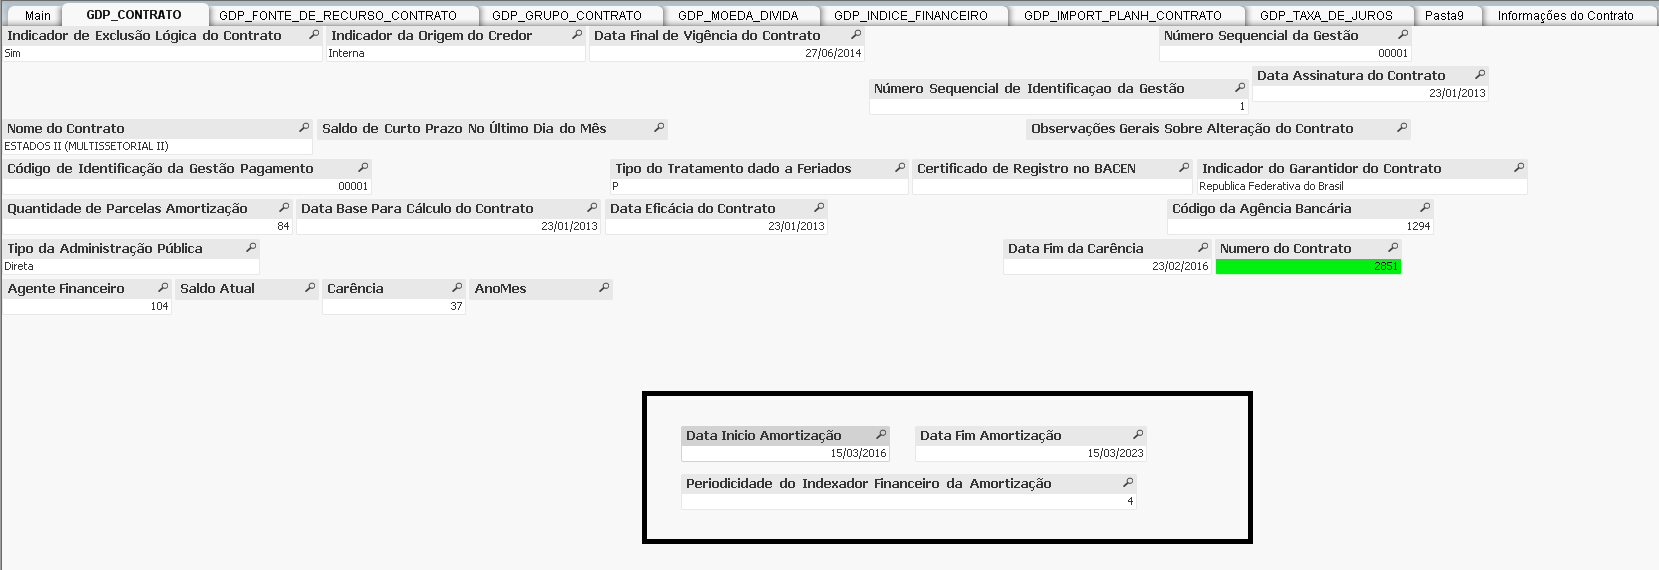1659x570 pixels.
Task: Select value P in Tratamento dado a Feriados
Action: pyautogui.click(x=759, y=186)
